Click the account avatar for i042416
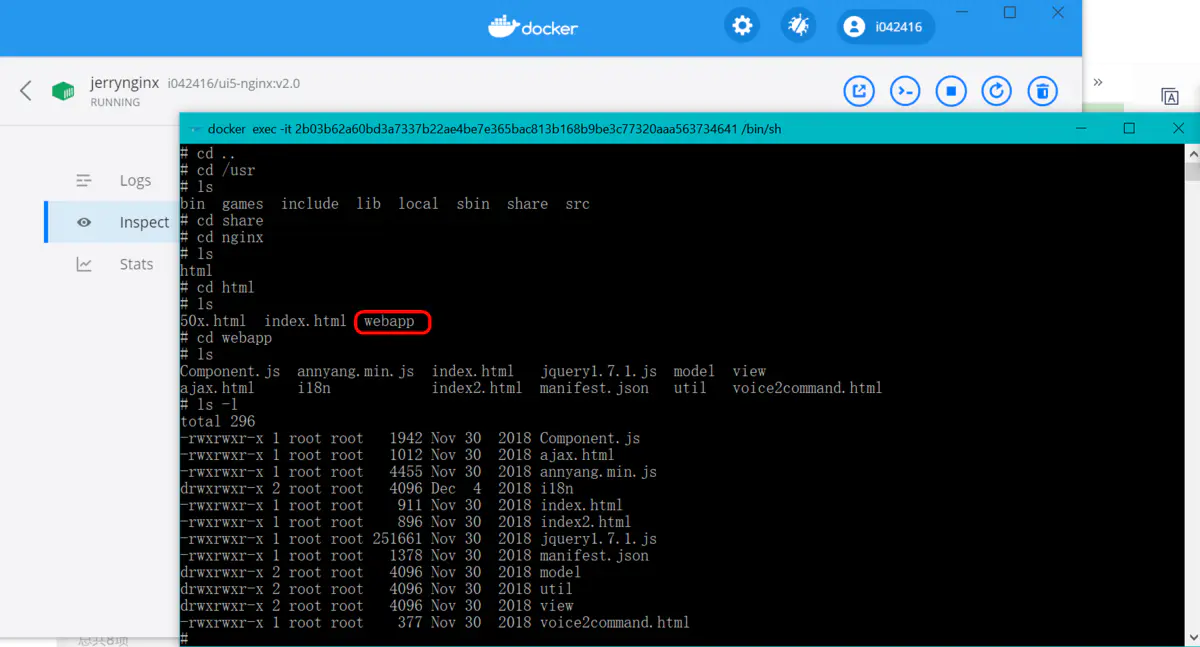The width and height of the screenshot is (1200, 647). click(854, 26)
